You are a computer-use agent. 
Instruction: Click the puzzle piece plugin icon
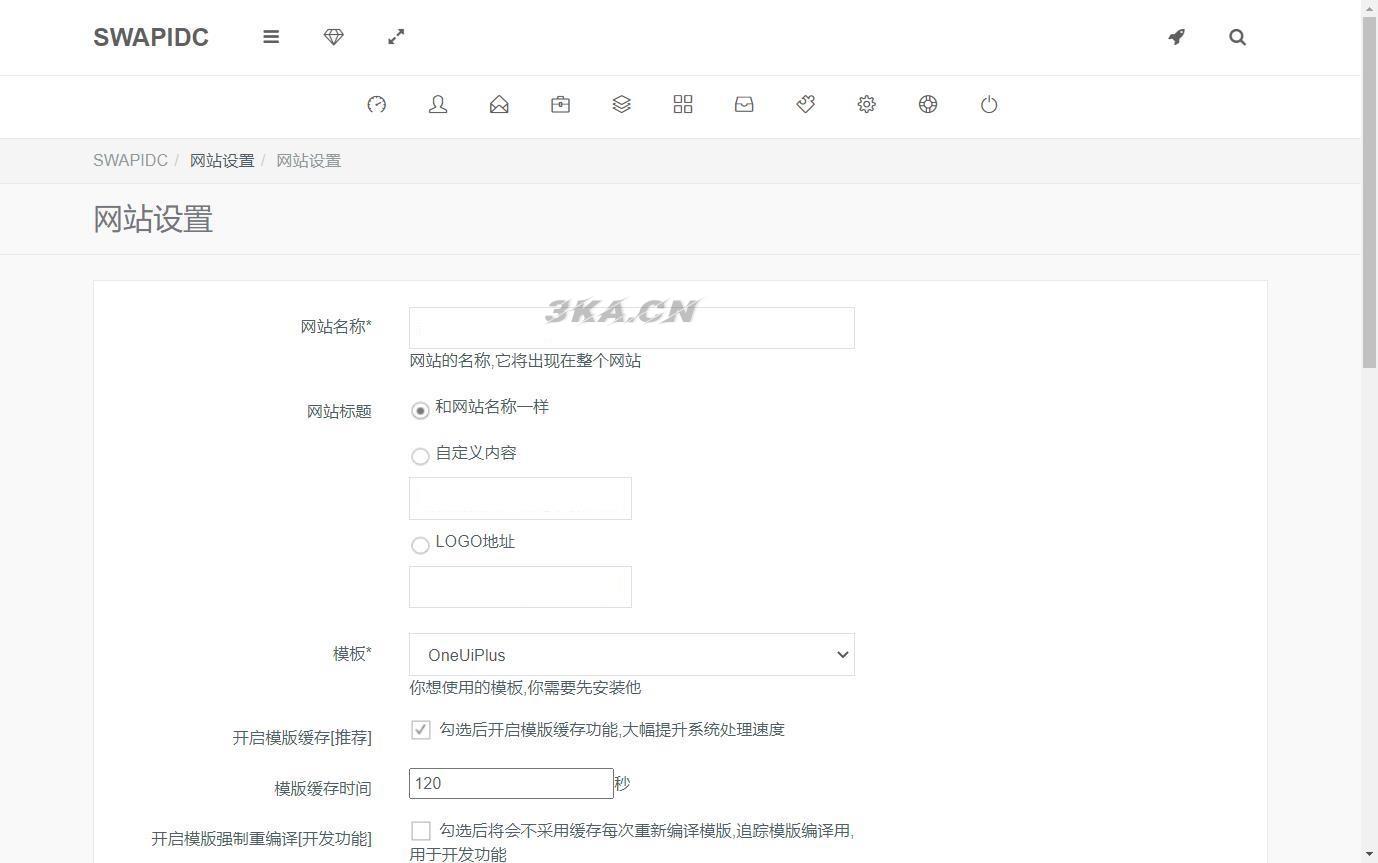click(805, 104)
